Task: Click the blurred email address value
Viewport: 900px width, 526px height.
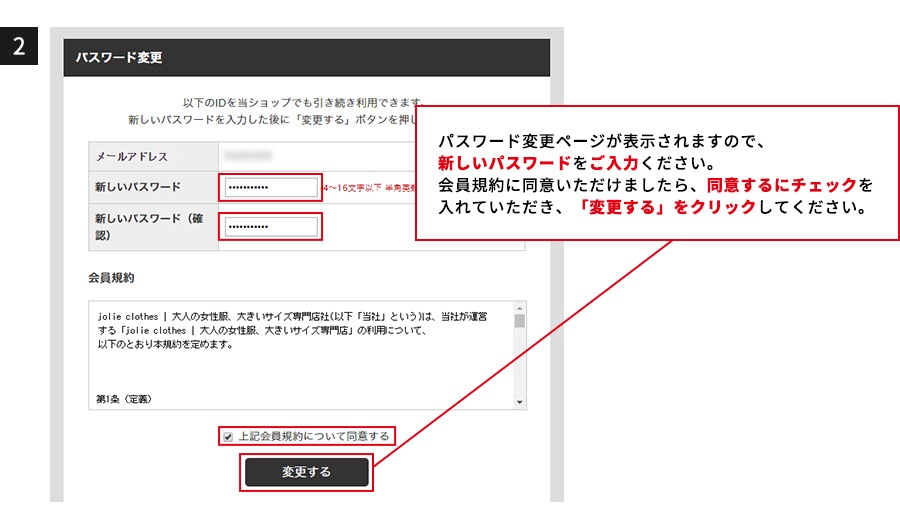Action: tap(249, 156)
